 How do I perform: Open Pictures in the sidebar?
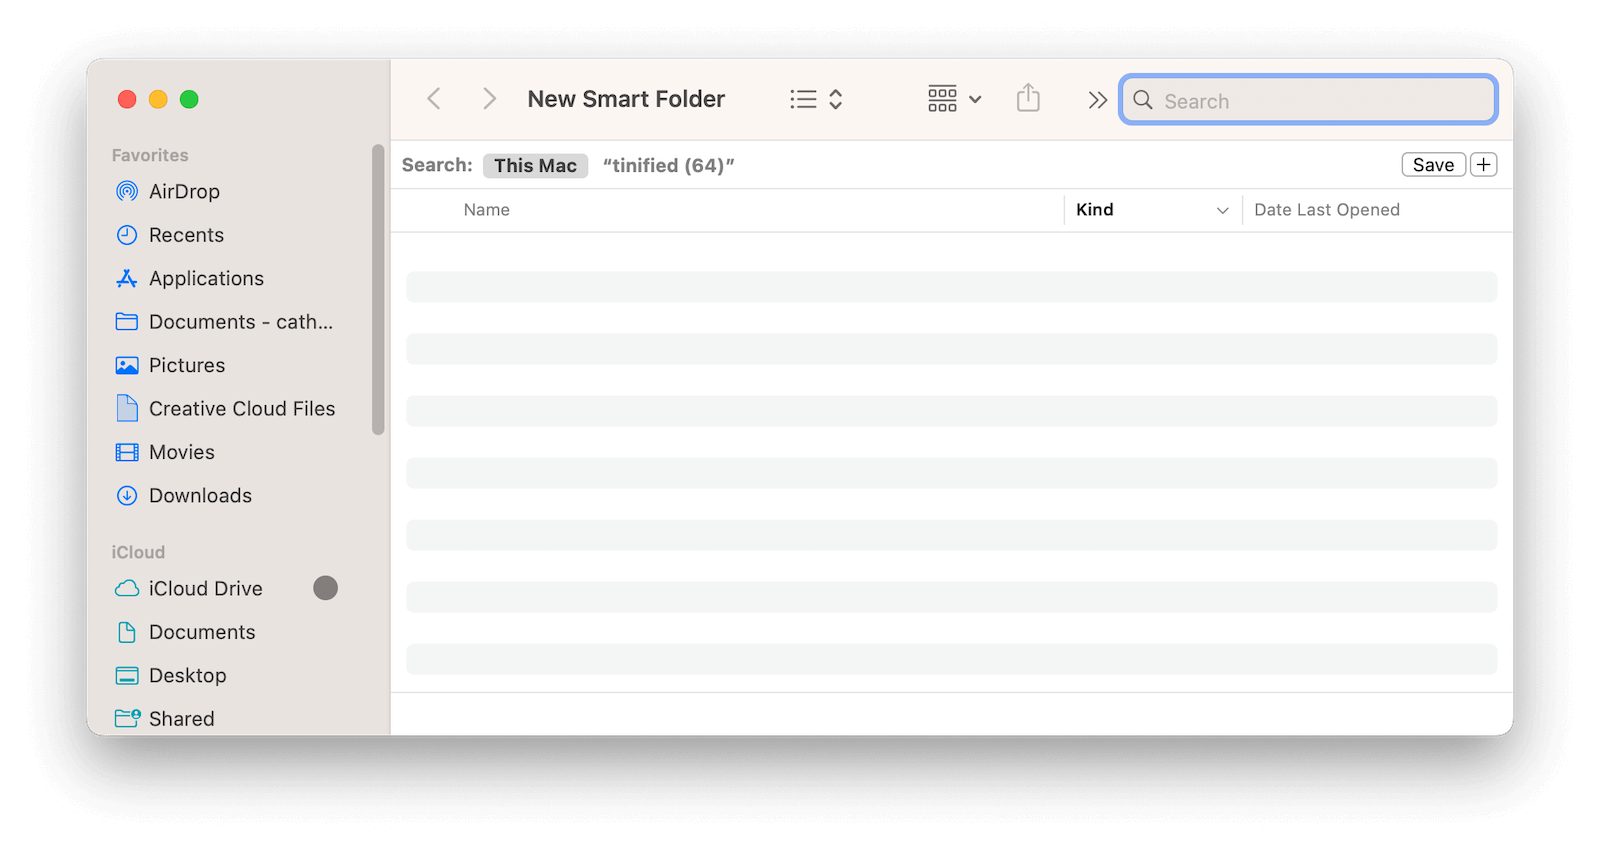[187, 365]
